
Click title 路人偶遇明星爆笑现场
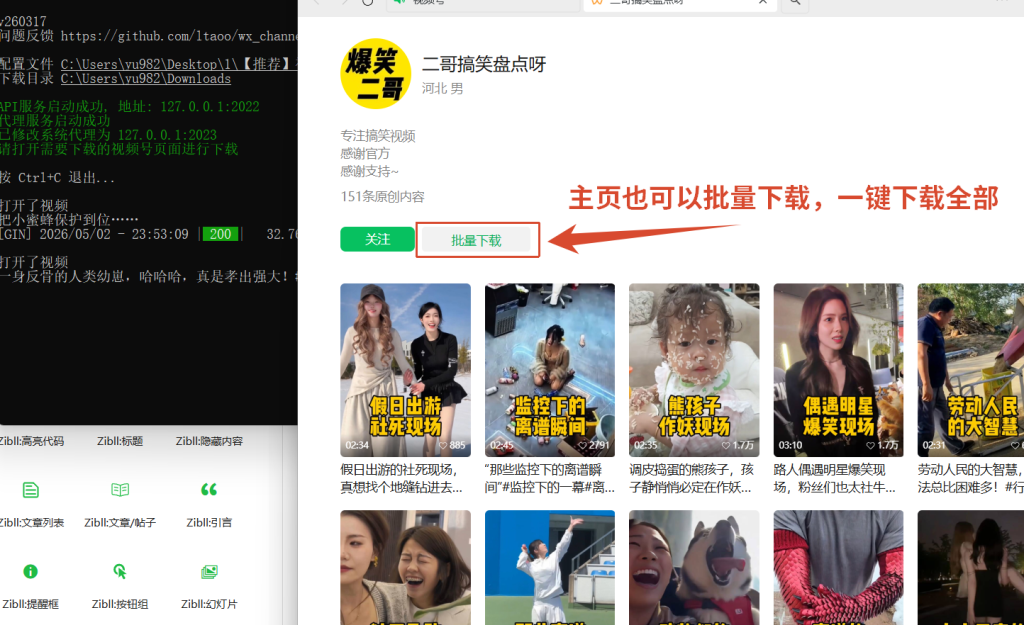(x=835, y=478)
